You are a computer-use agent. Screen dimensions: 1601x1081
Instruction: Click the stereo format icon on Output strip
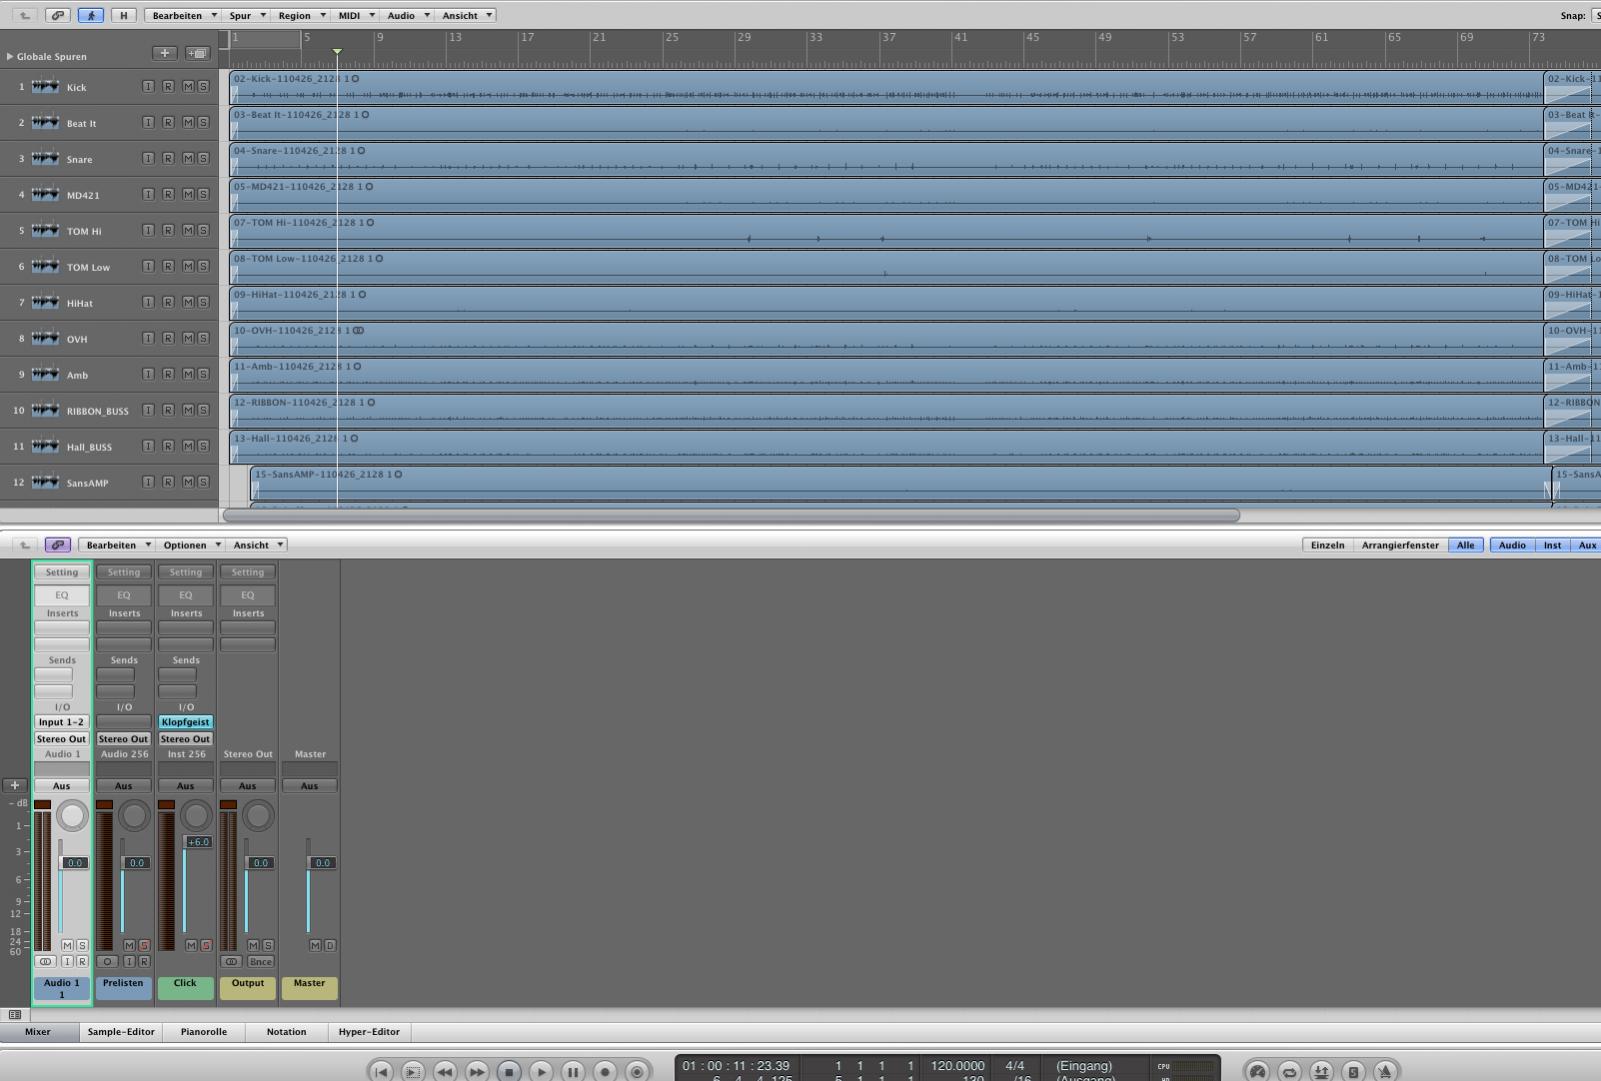click(x=231, y=961)
